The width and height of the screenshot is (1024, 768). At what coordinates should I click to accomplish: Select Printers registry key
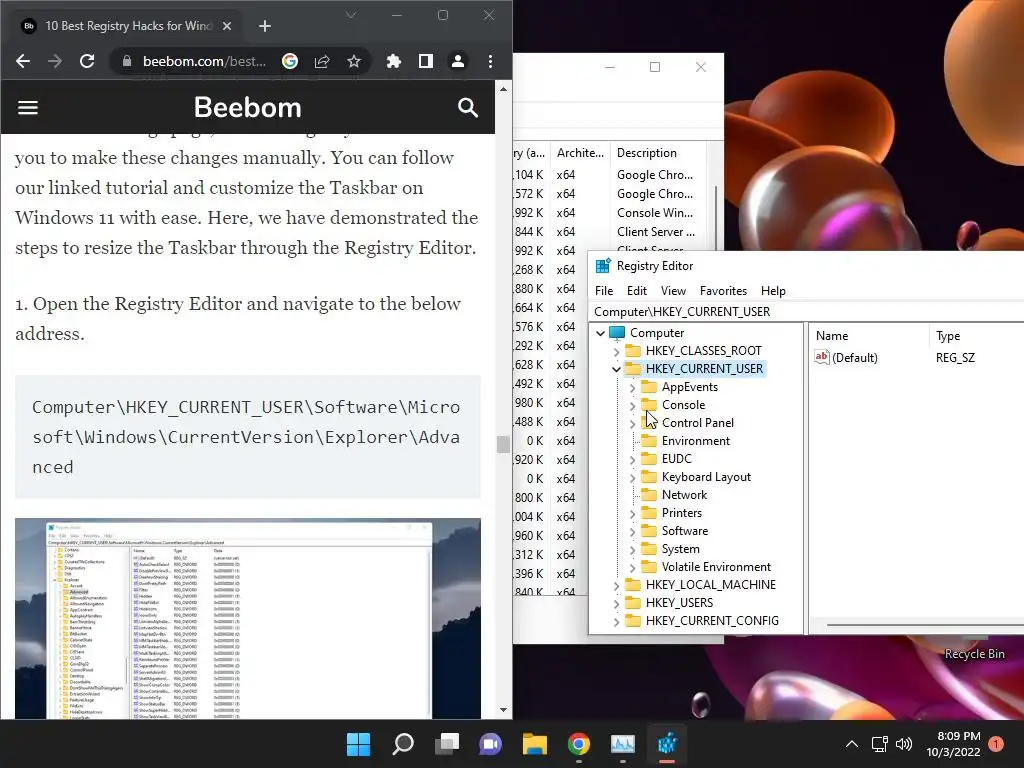[682, 513]
